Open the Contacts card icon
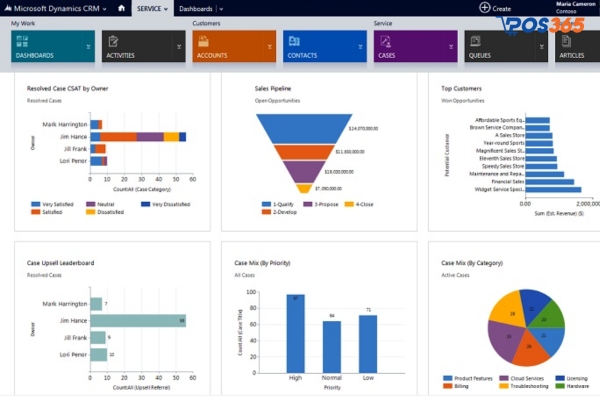The width and height of the screenshot is (600, 400). pos(294,41)
